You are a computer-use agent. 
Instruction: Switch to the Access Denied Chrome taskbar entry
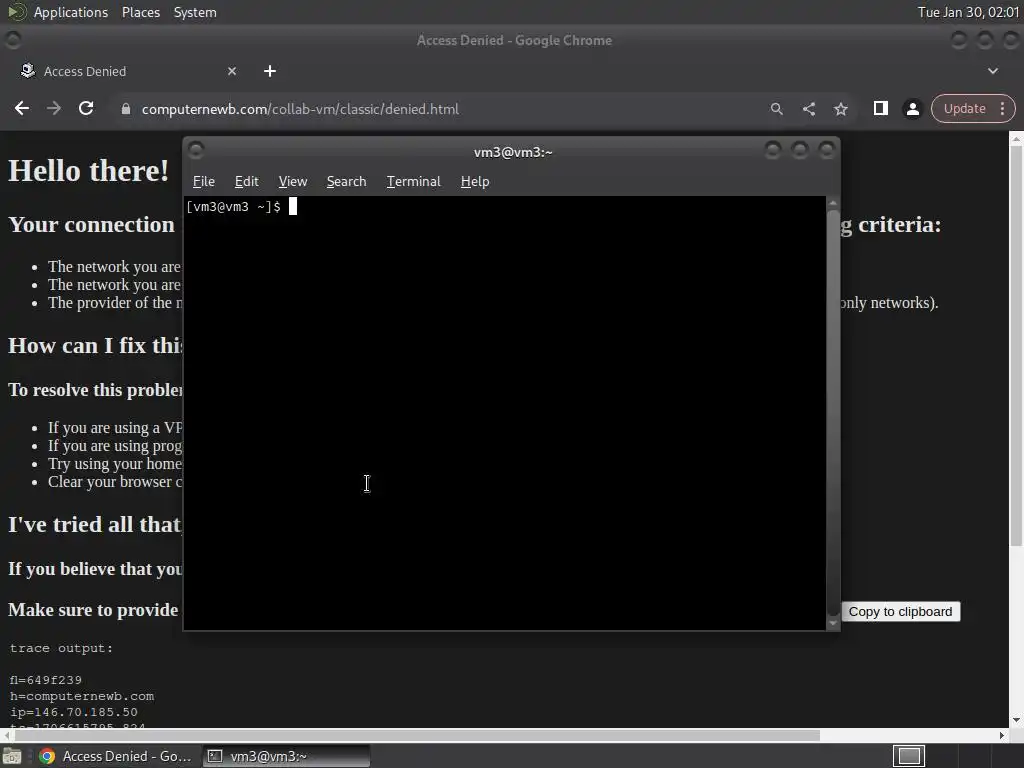(x=118, y=756)
